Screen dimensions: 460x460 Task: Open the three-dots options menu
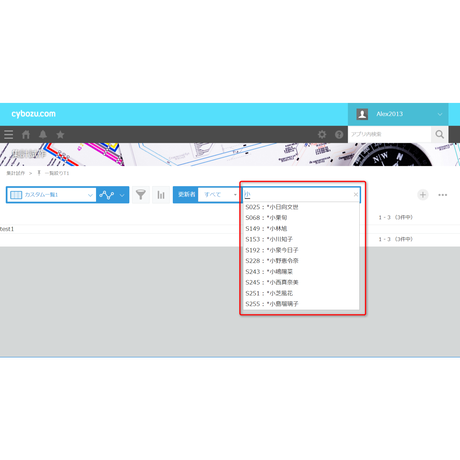[x=443, y=195]
